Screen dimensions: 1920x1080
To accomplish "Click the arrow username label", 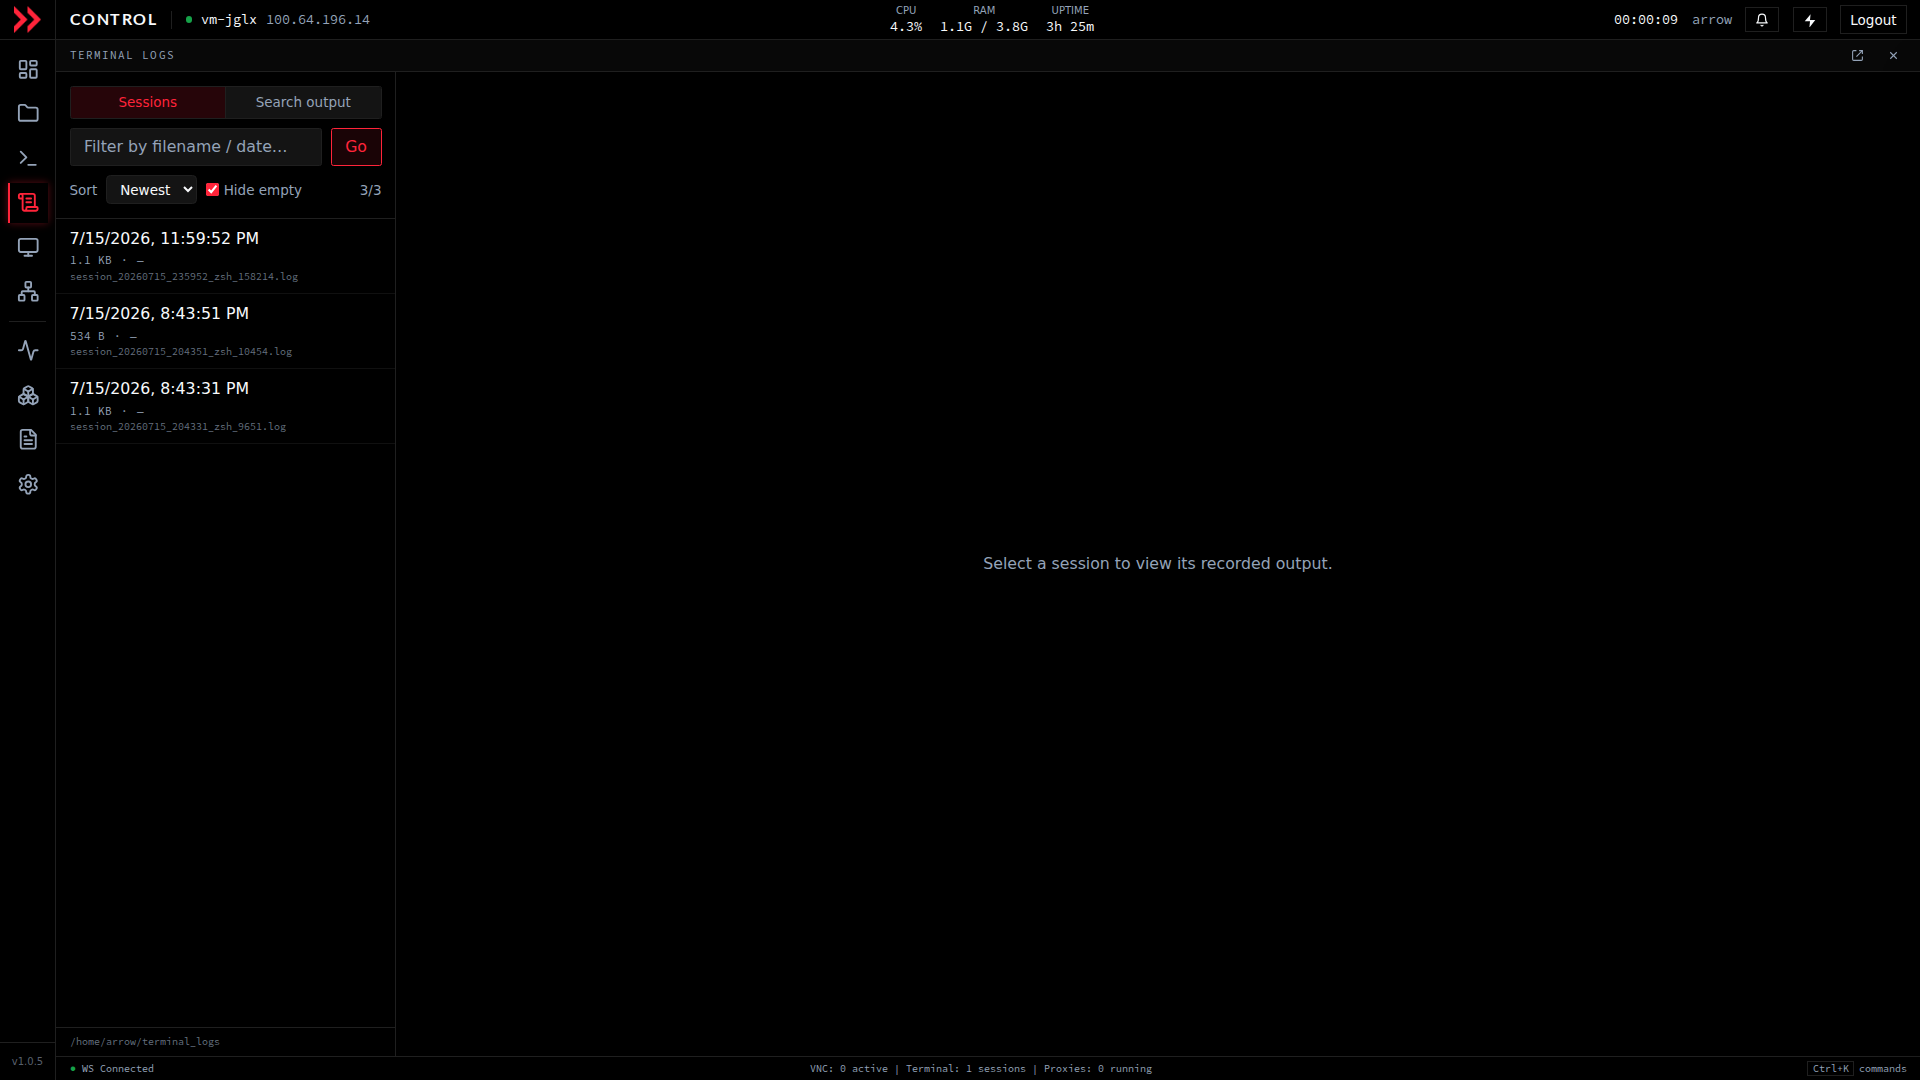I will pos(1712,20).
